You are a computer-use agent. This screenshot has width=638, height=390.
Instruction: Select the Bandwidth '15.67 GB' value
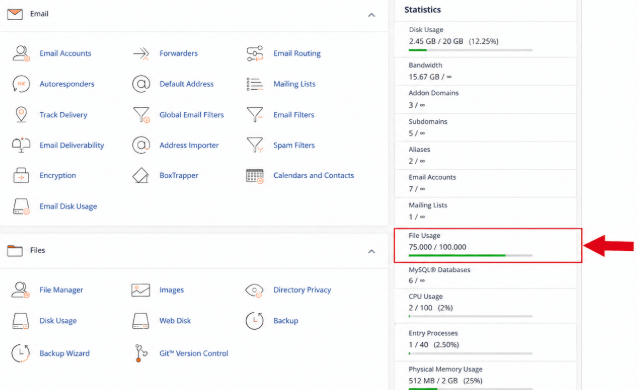424,77
